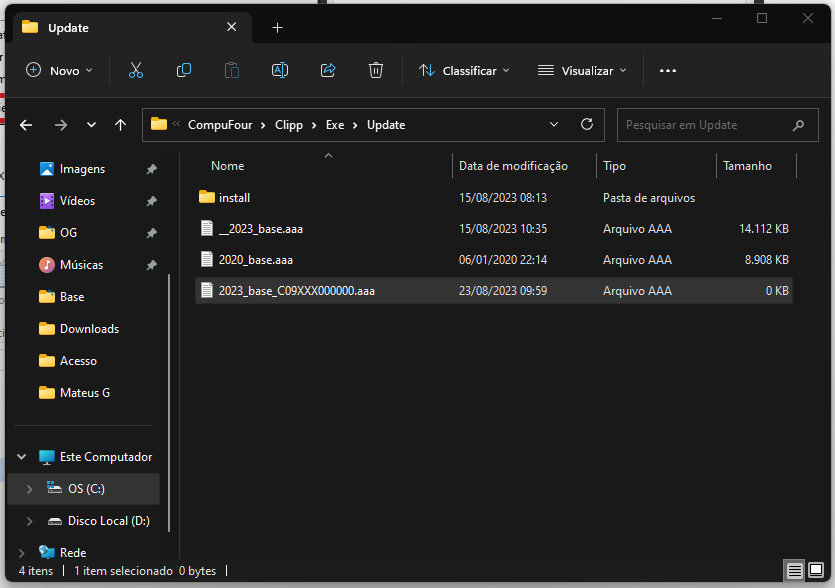Image resolution: width=835 pixels, height=588 pixels.
Task: Sort files by Data de modificação column
Action: (513, 166)
